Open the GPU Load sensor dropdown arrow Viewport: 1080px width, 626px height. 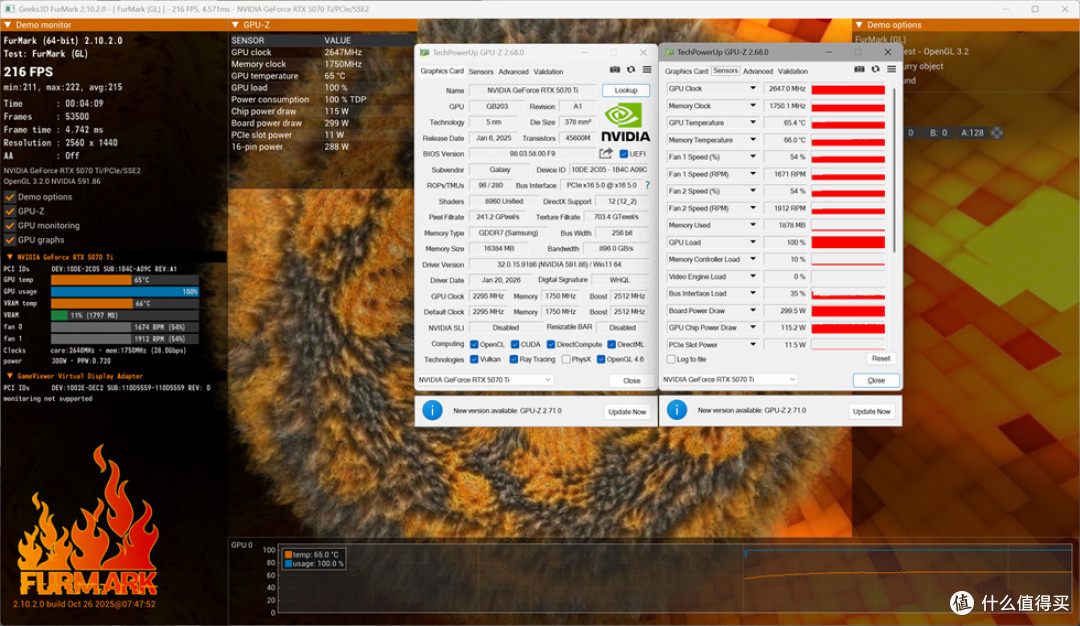click(x=752, y=242)
